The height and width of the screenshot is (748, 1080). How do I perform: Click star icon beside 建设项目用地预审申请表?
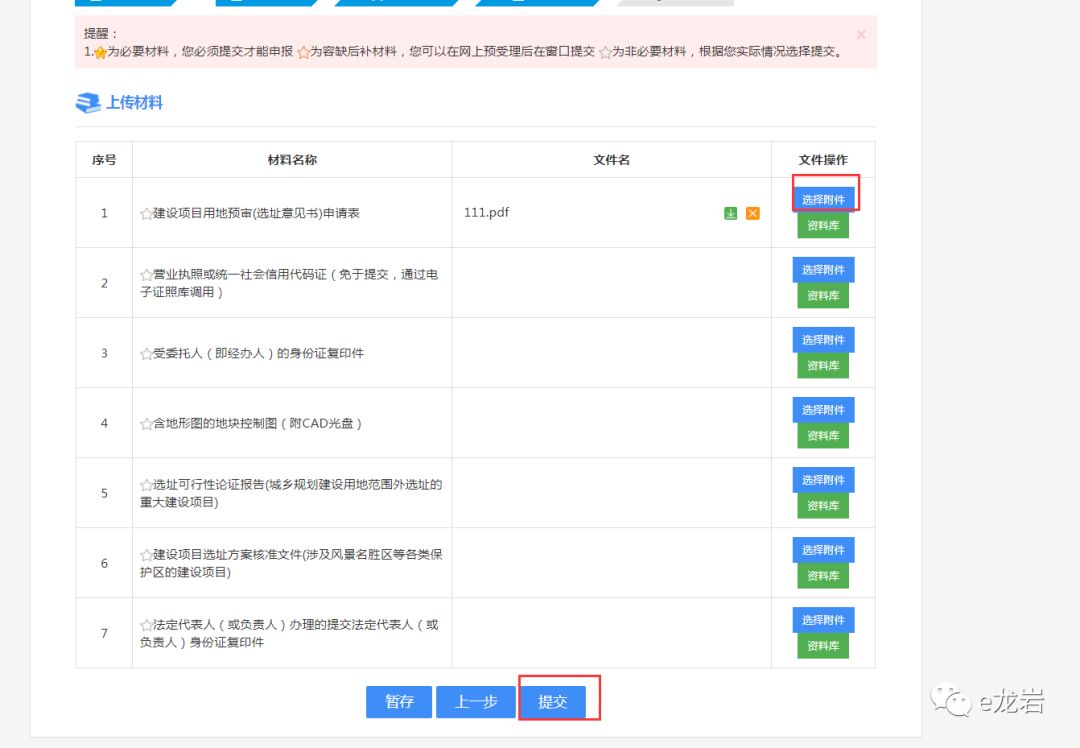(x=146, y=214)
